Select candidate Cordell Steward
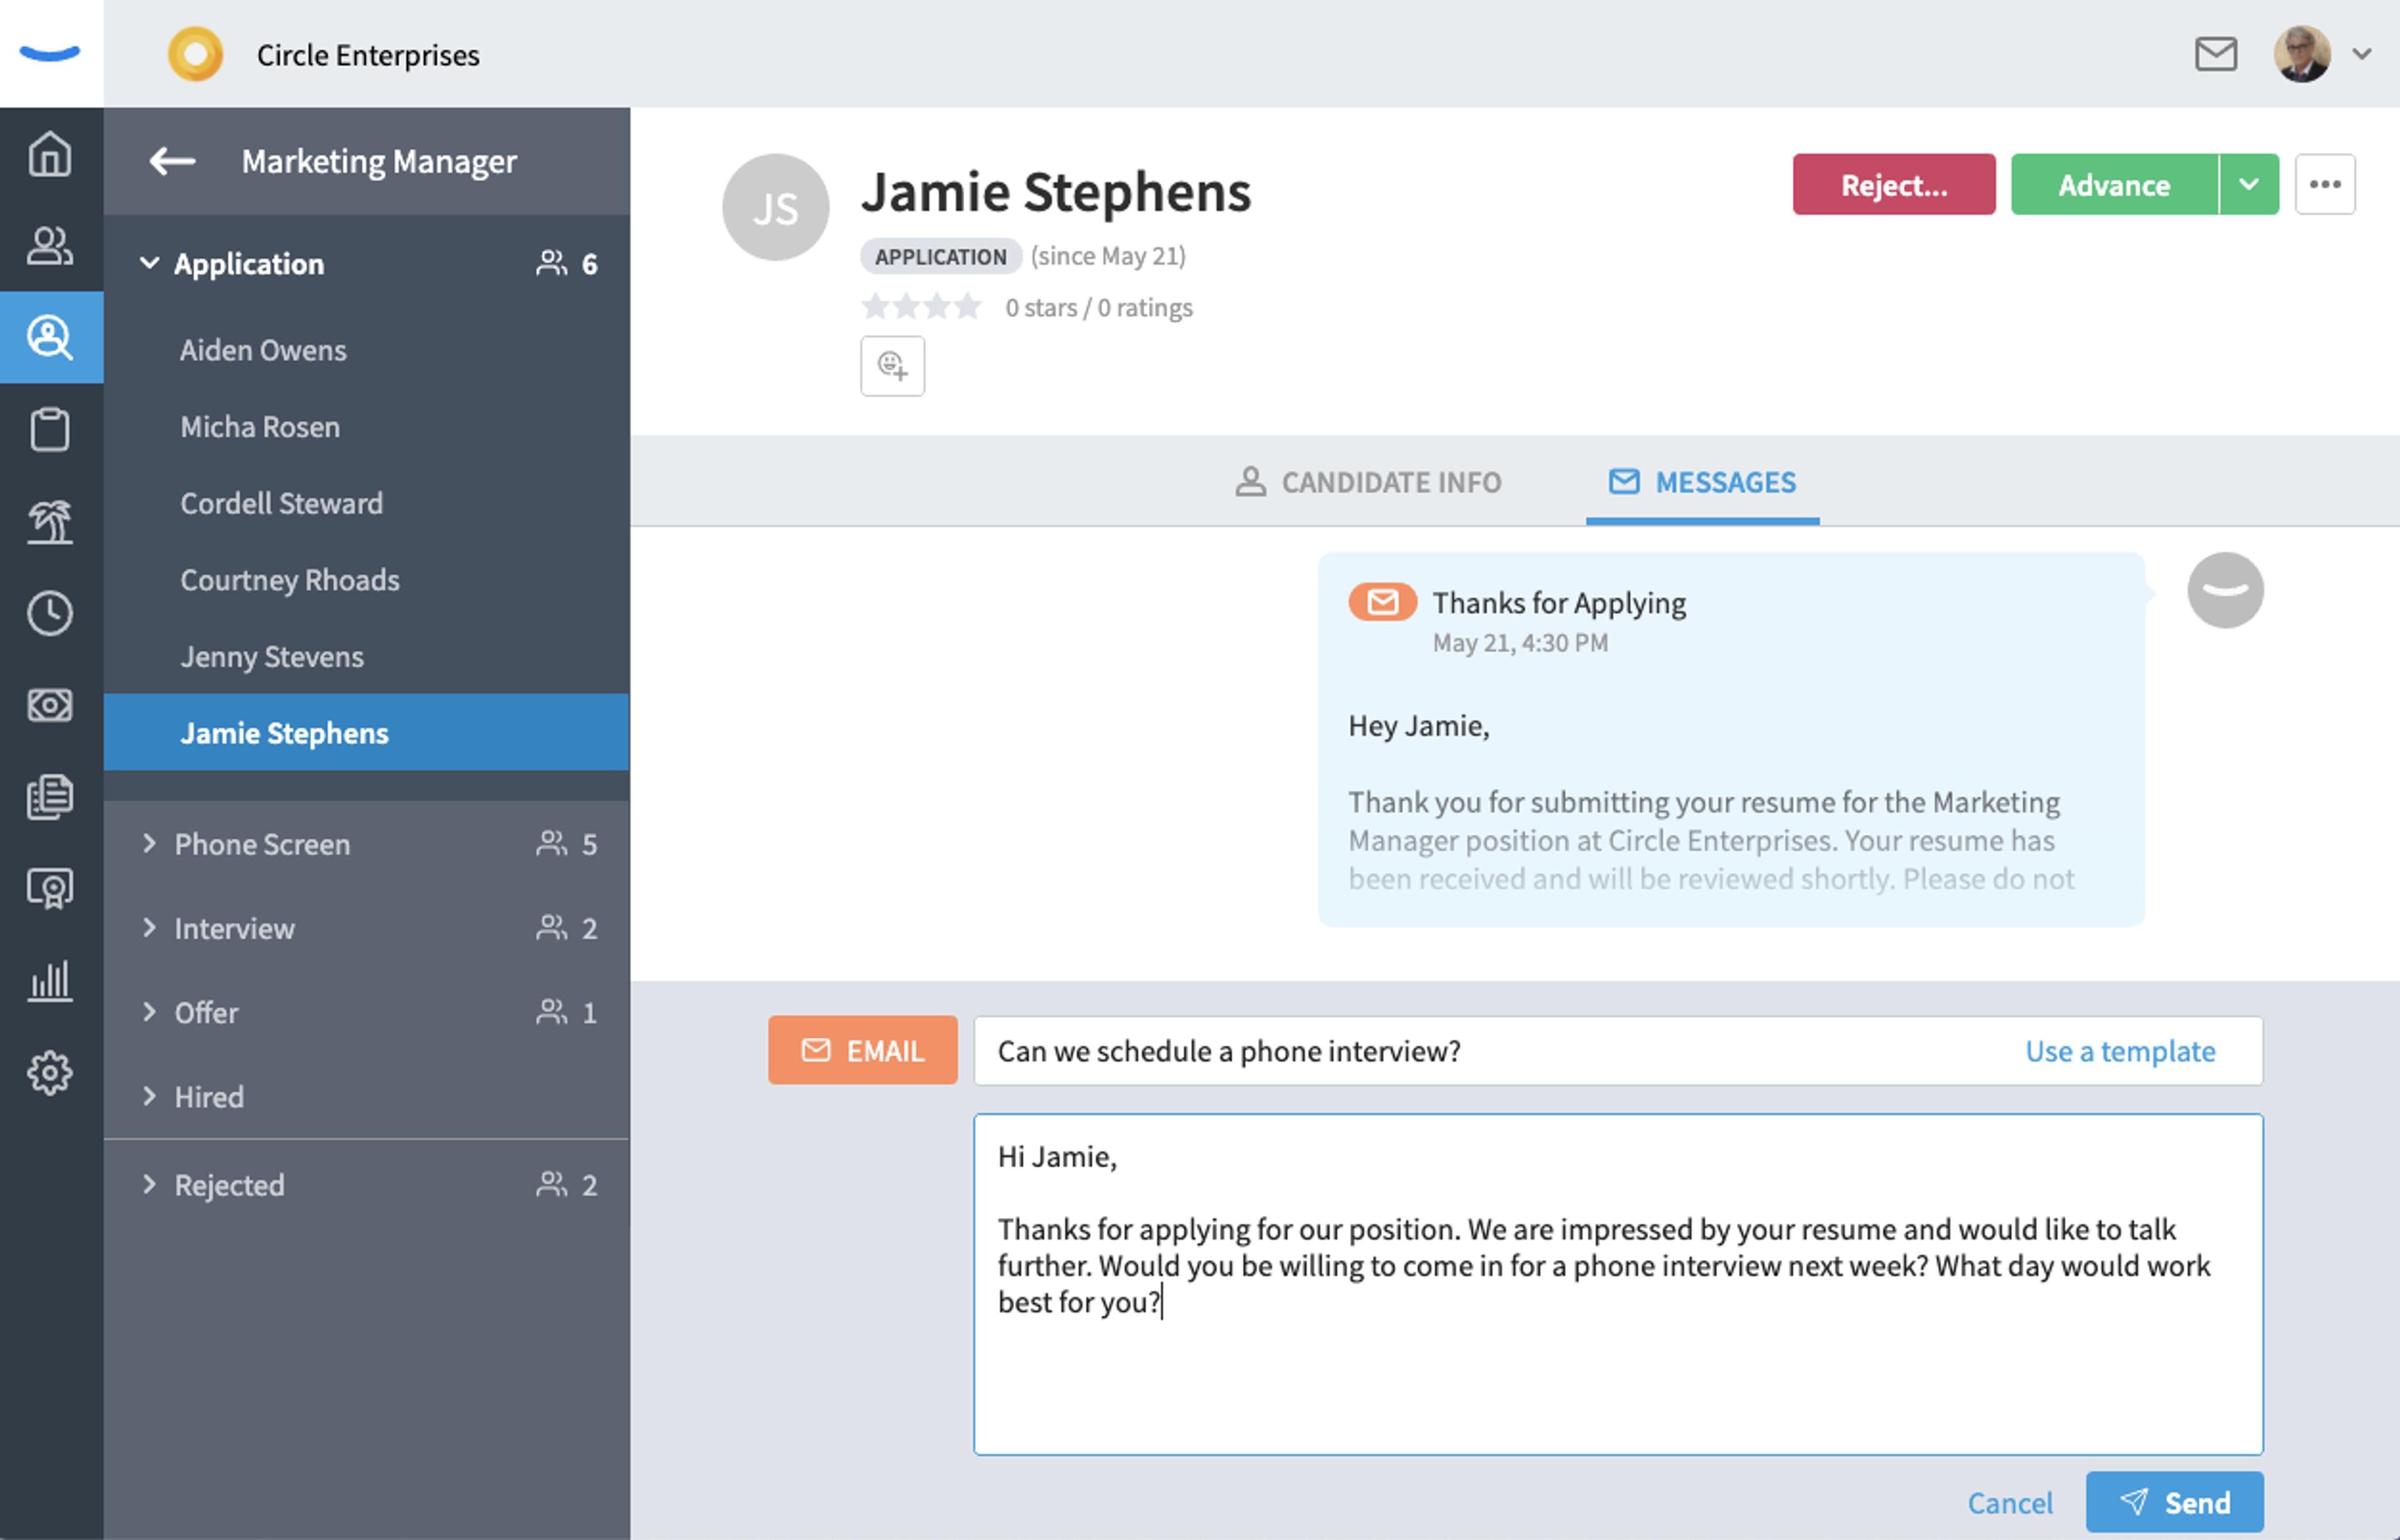 click(366, 504)
